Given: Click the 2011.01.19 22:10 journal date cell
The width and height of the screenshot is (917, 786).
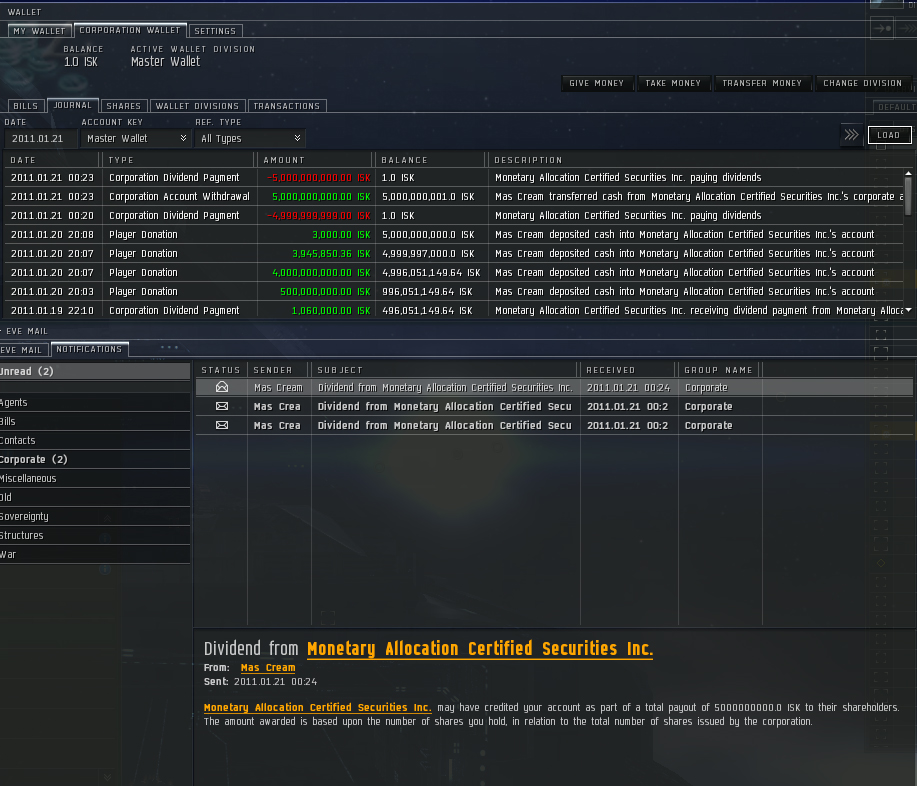Looking at the screenshot, I should click(52, 311).
